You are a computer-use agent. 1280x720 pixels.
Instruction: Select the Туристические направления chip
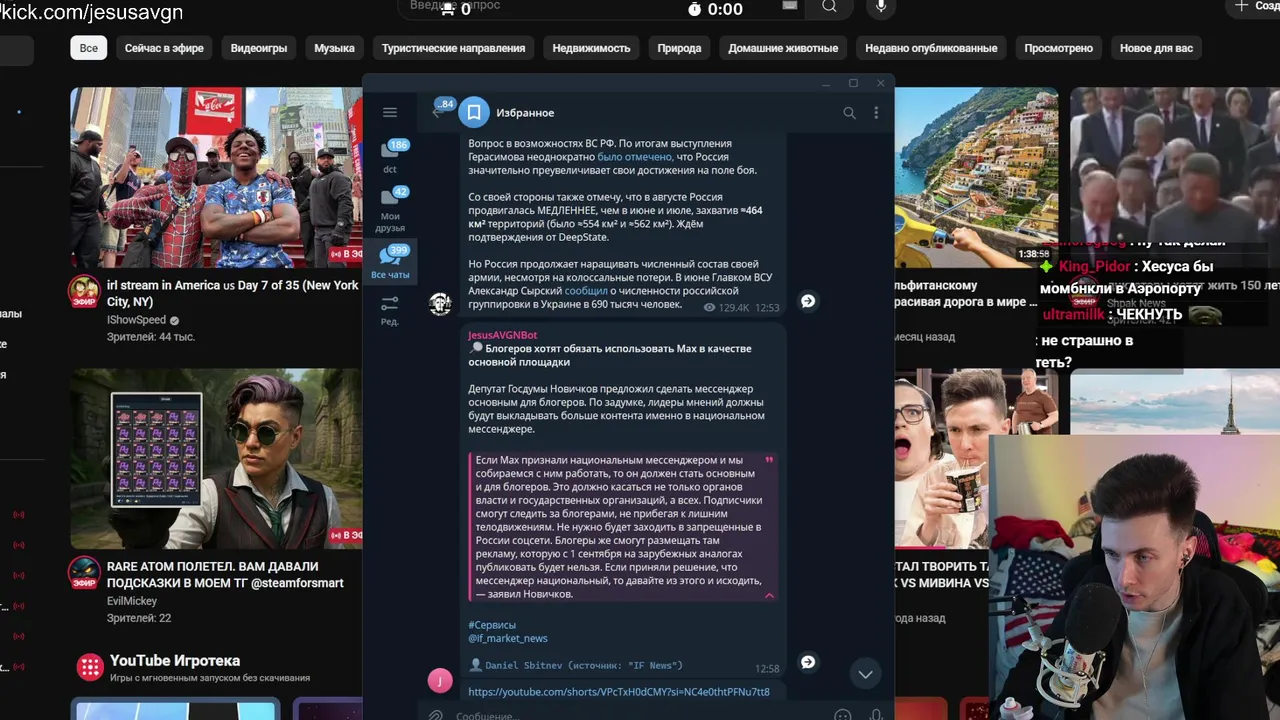[453, 48]
